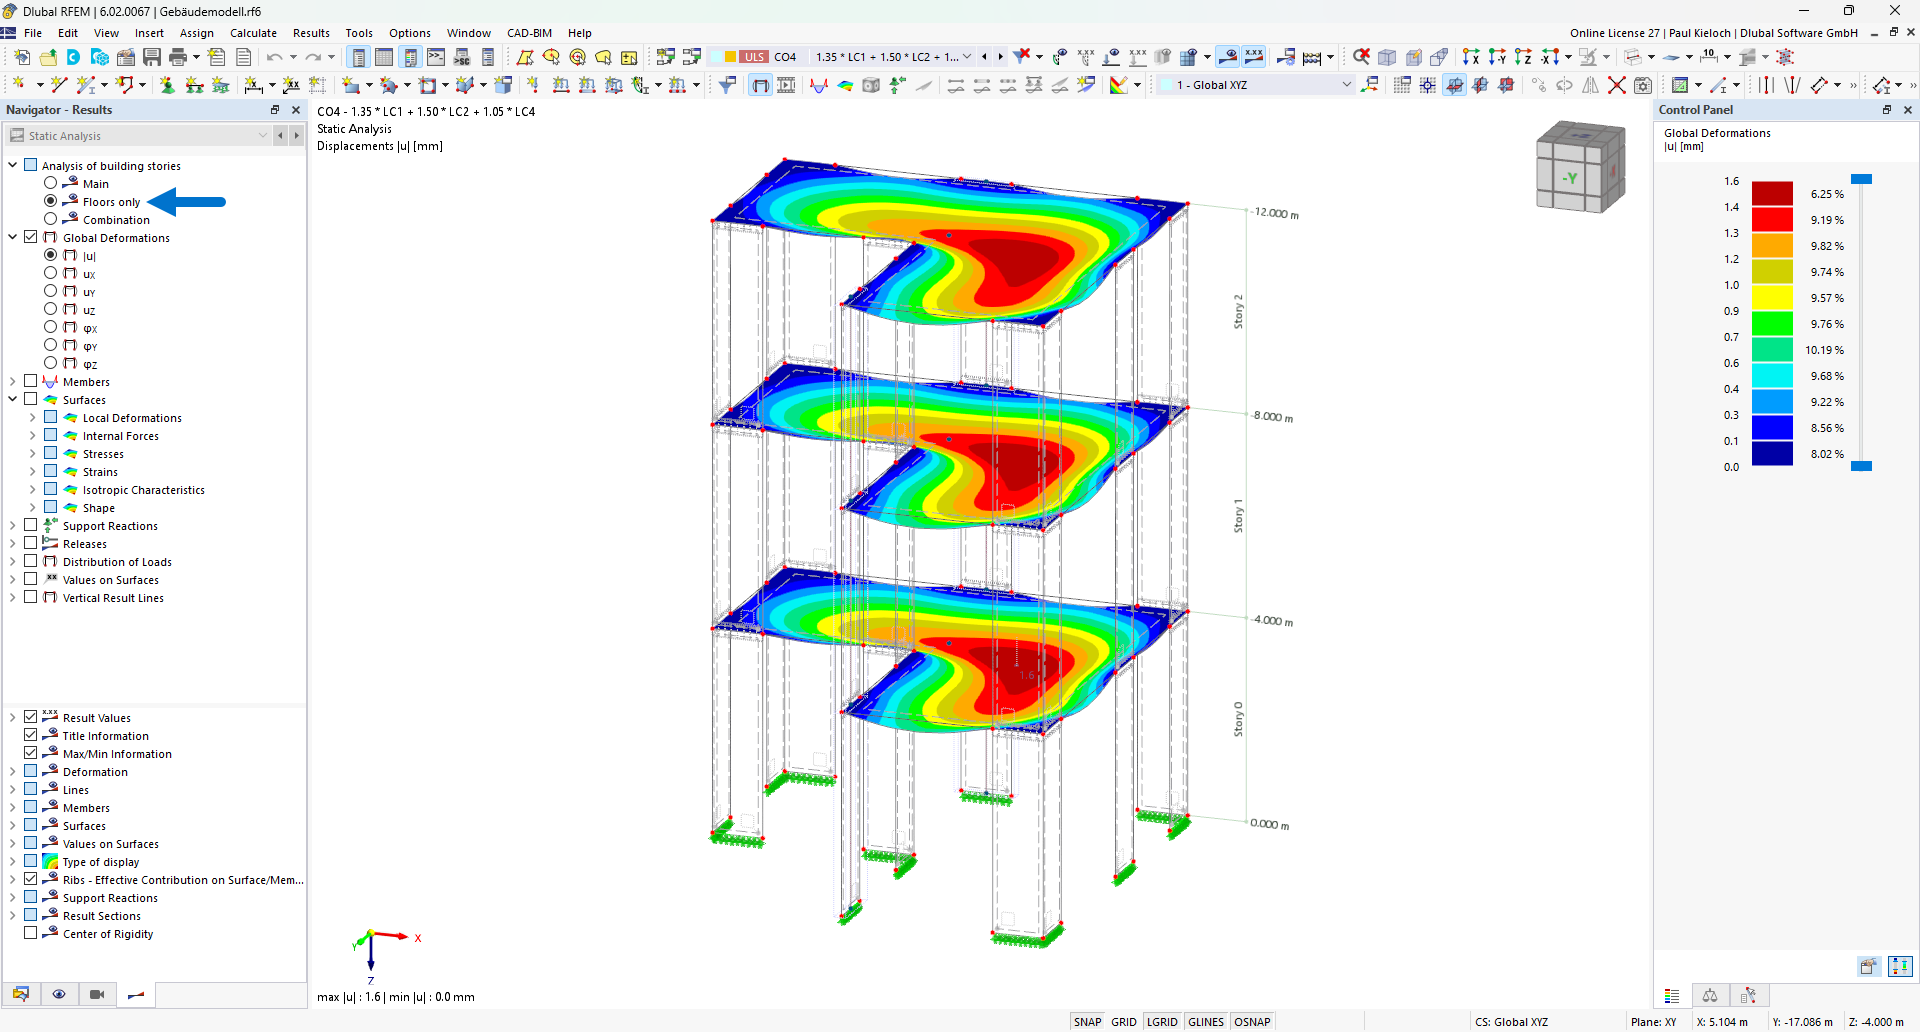Select the Floors only radio button
1920x1032 pixels.
point(50,201)
